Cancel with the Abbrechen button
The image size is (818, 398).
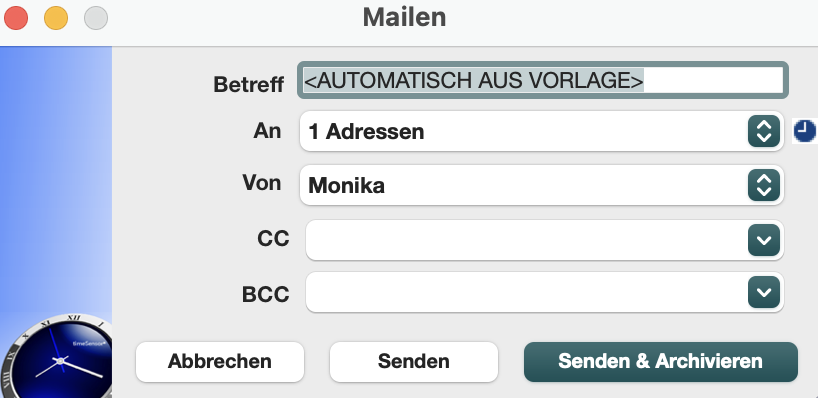pyautogui.click(x=220, y=361)
